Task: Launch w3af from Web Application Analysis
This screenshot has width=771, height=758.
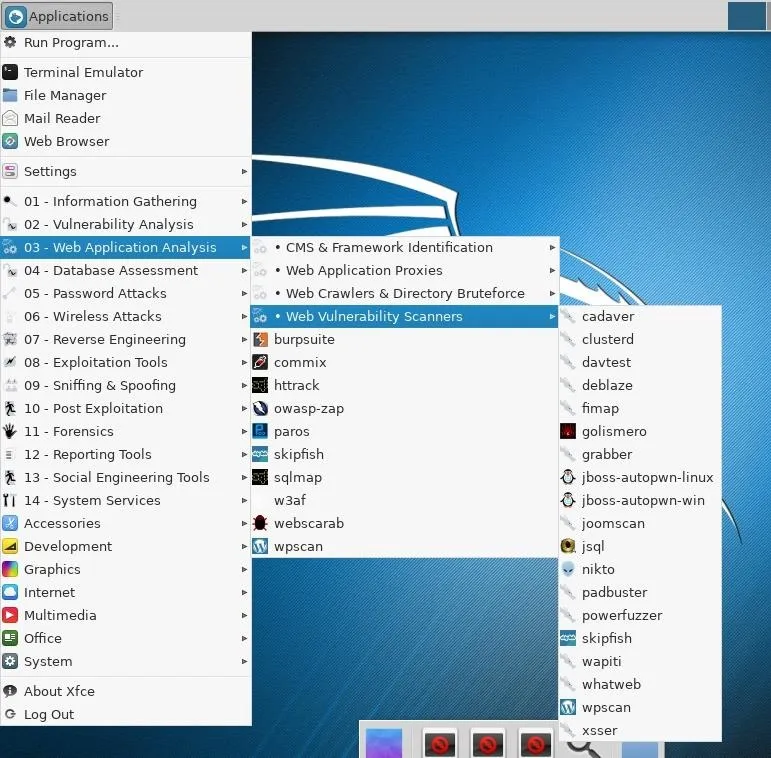Action: [404, 500]
